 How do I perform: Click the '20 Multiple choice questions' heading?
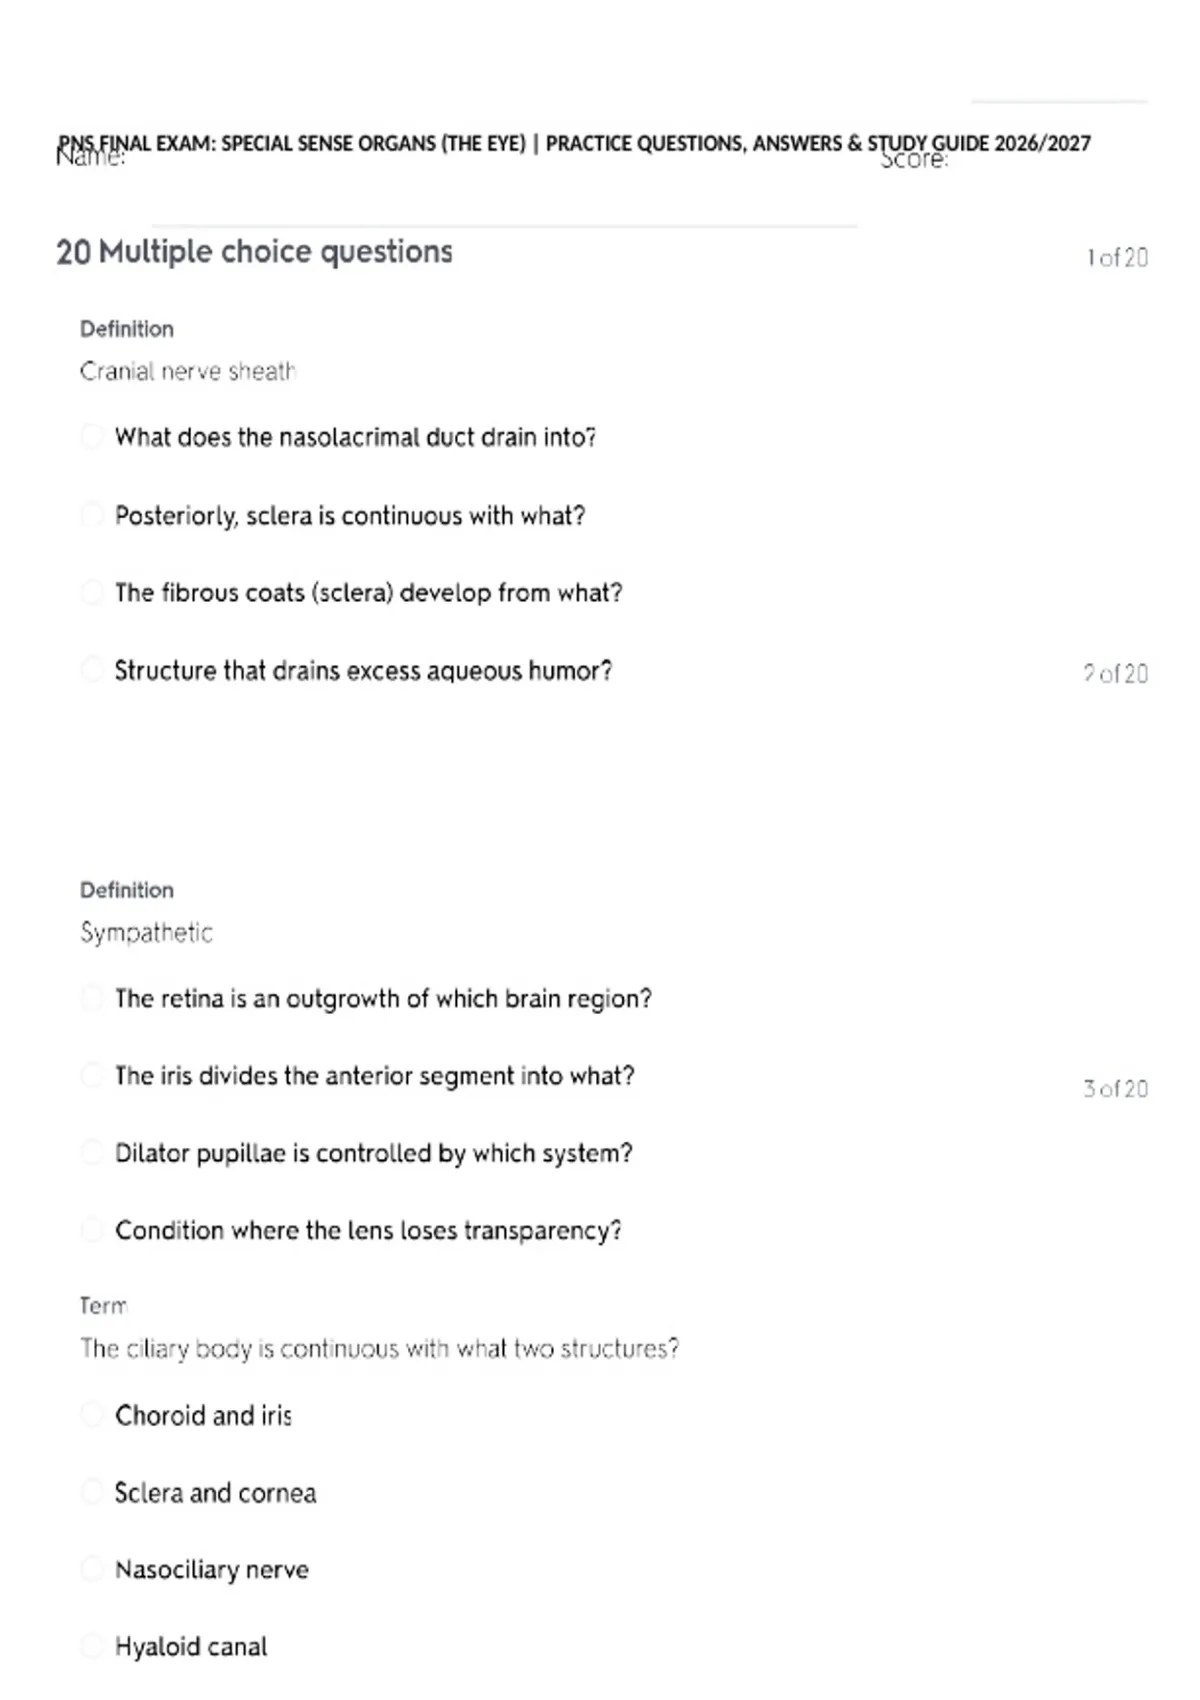255,251
